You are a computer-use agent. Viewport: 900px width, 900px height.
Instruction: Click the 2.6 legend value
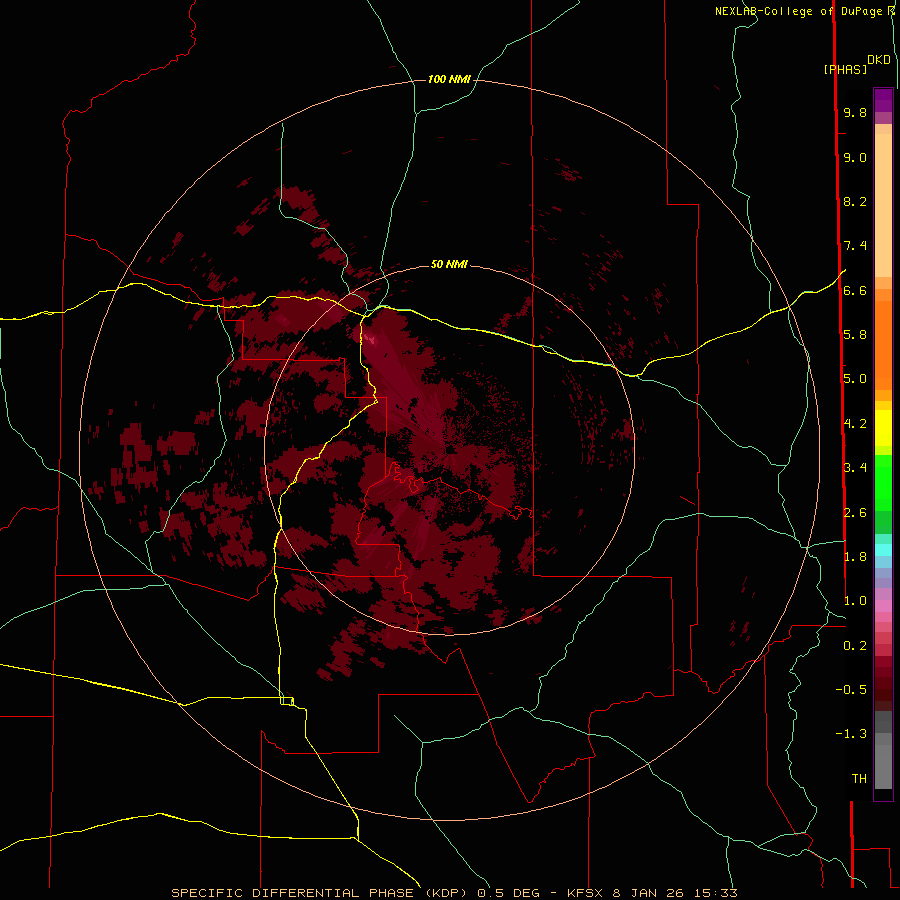[x=855, y=513]
